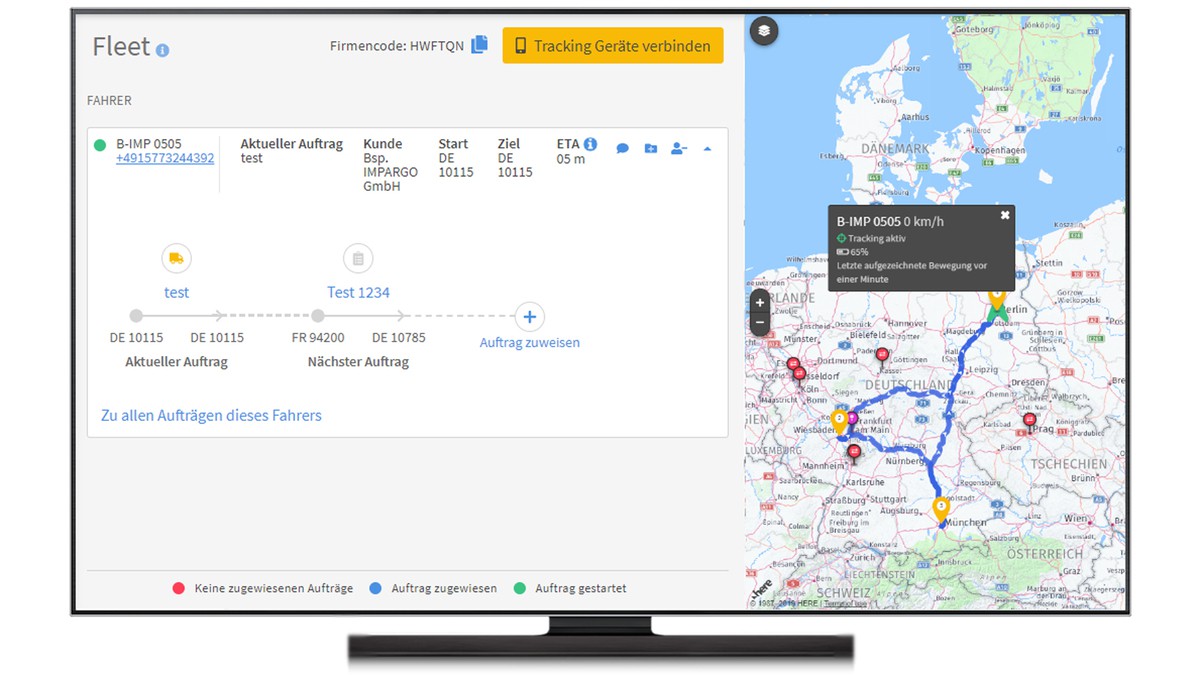Open the map layers button

click(764, 31)
